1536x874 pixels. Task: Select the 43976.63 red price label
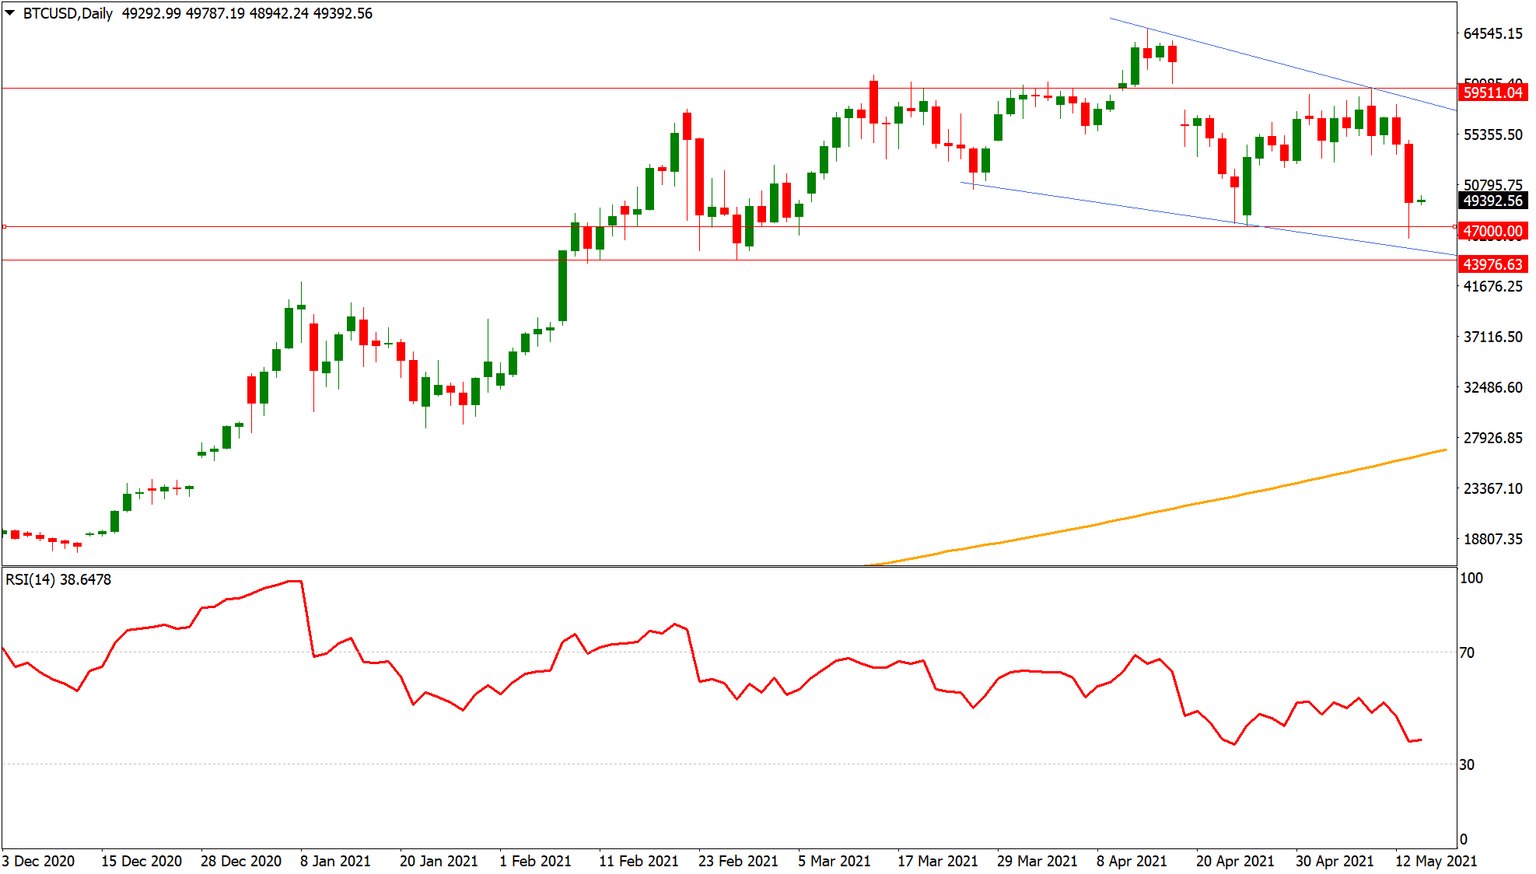[x=1493, y=265]
